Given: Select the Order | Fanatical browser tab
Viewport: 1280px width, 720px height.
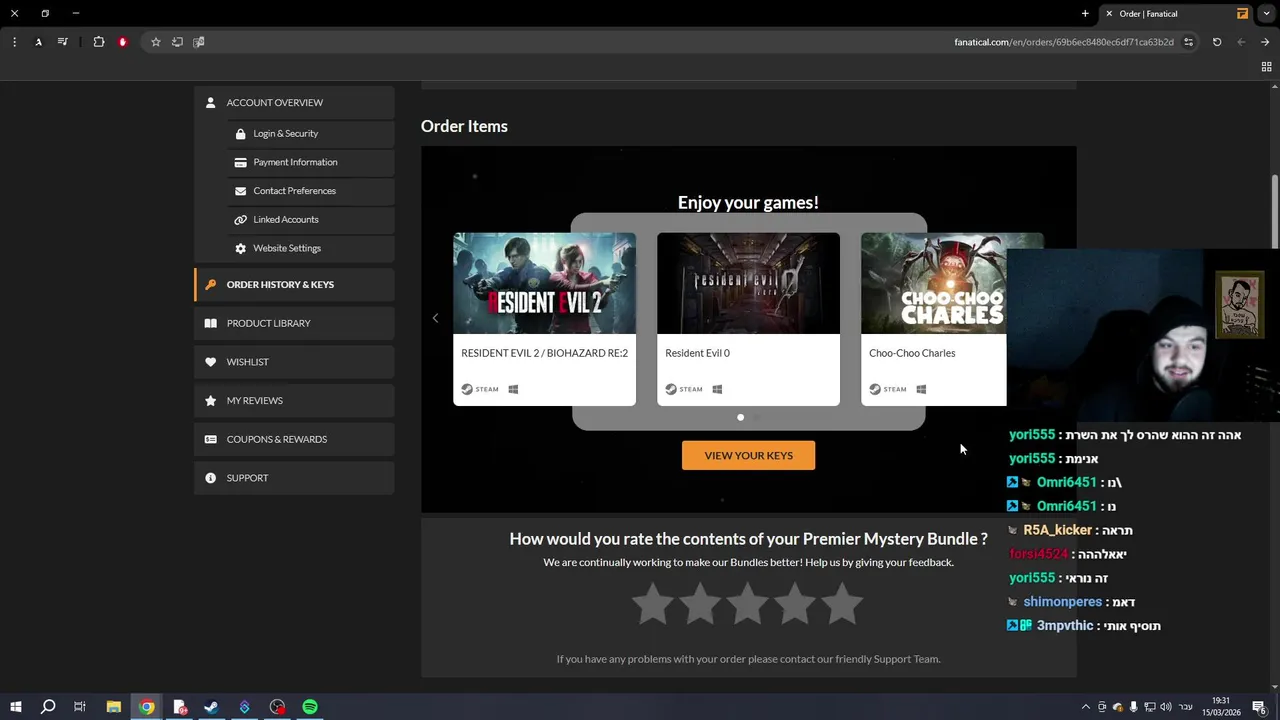Looking at the screenshot, I should point(1177,13).
